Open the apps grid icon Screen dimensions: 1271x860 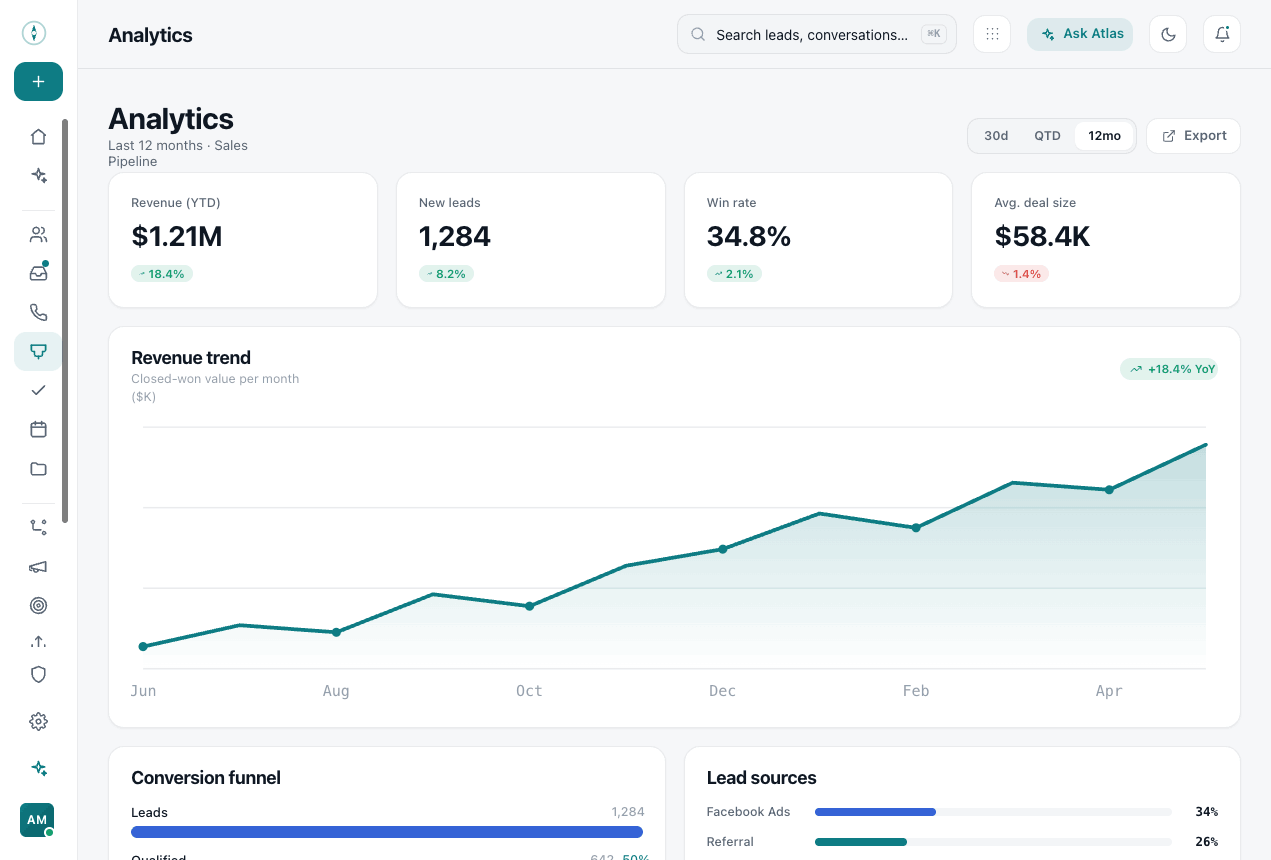tap(992, 34)
